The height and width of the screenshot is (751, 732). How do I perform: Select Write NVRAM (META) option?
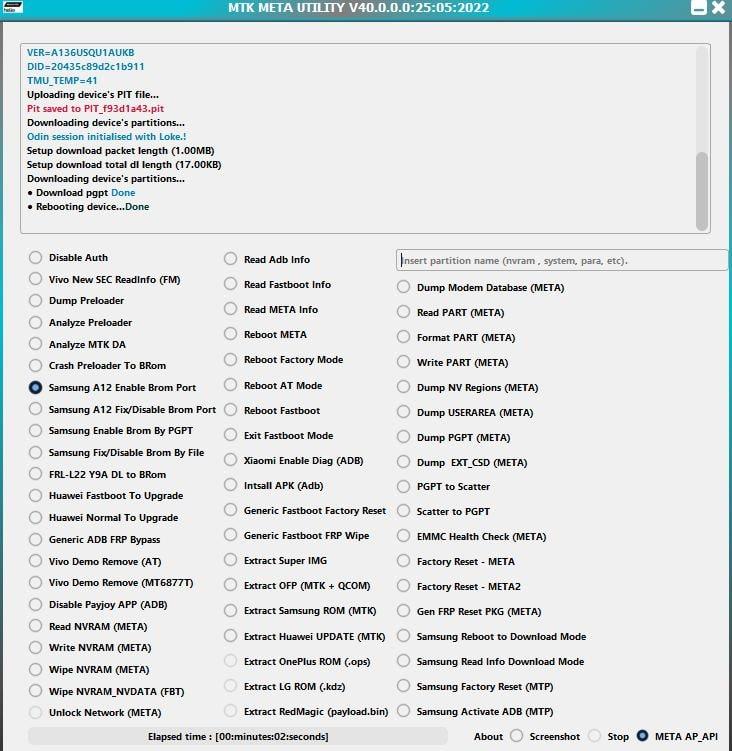(x=35, y=648)
